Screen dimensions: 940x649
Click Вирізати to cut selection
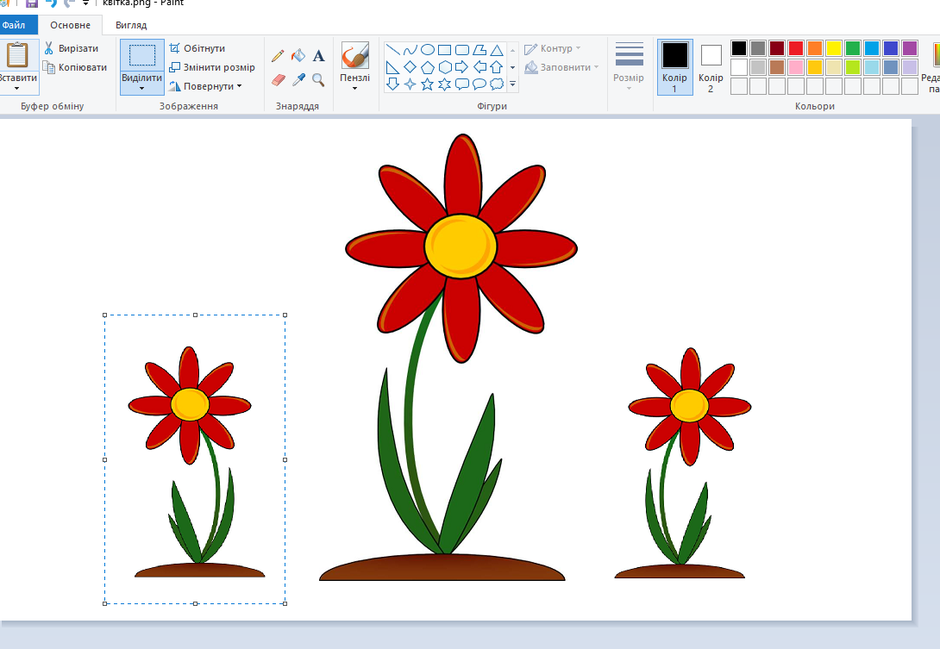[x=71, y=49]
